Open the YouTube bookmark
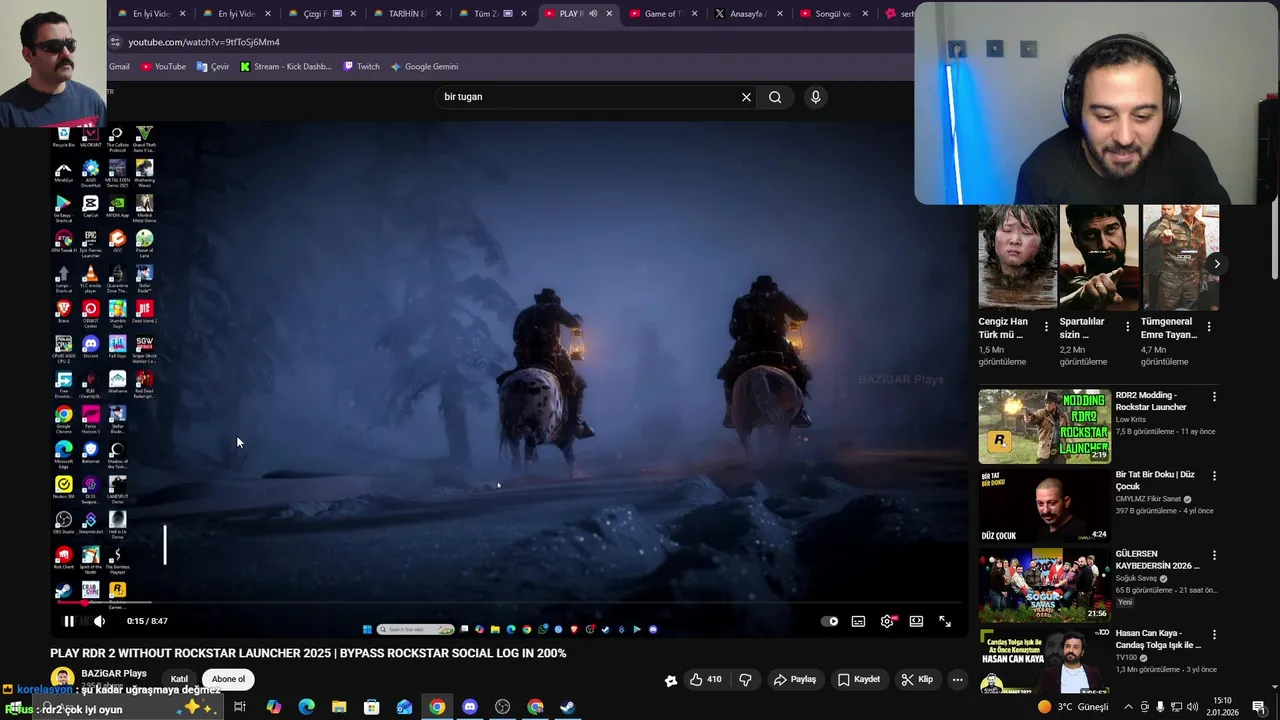 (x=163, y=66)
